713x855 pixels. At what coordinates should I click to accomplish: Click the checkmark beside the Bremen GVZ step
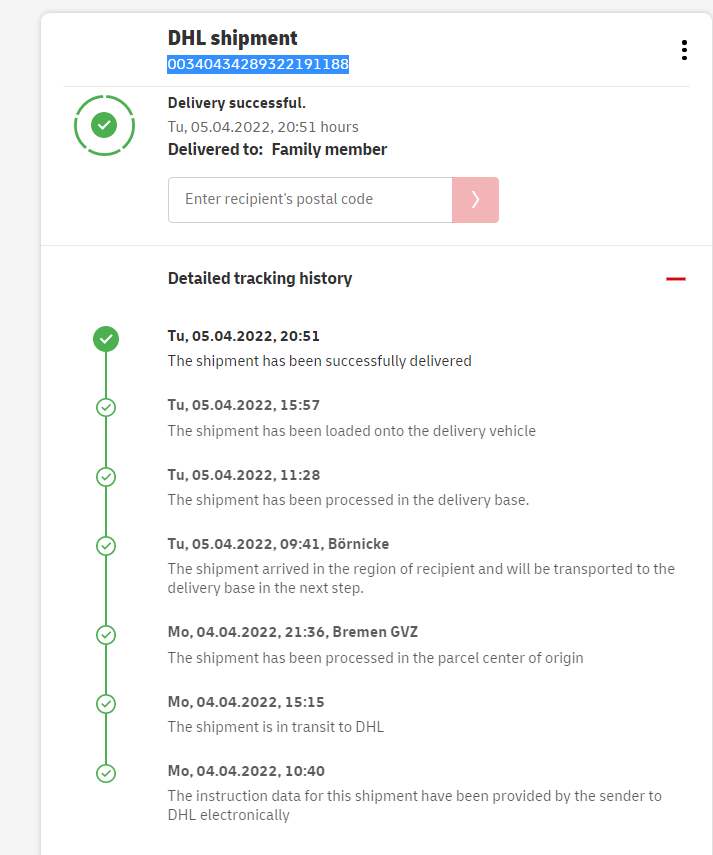click(x=106, y=634)
